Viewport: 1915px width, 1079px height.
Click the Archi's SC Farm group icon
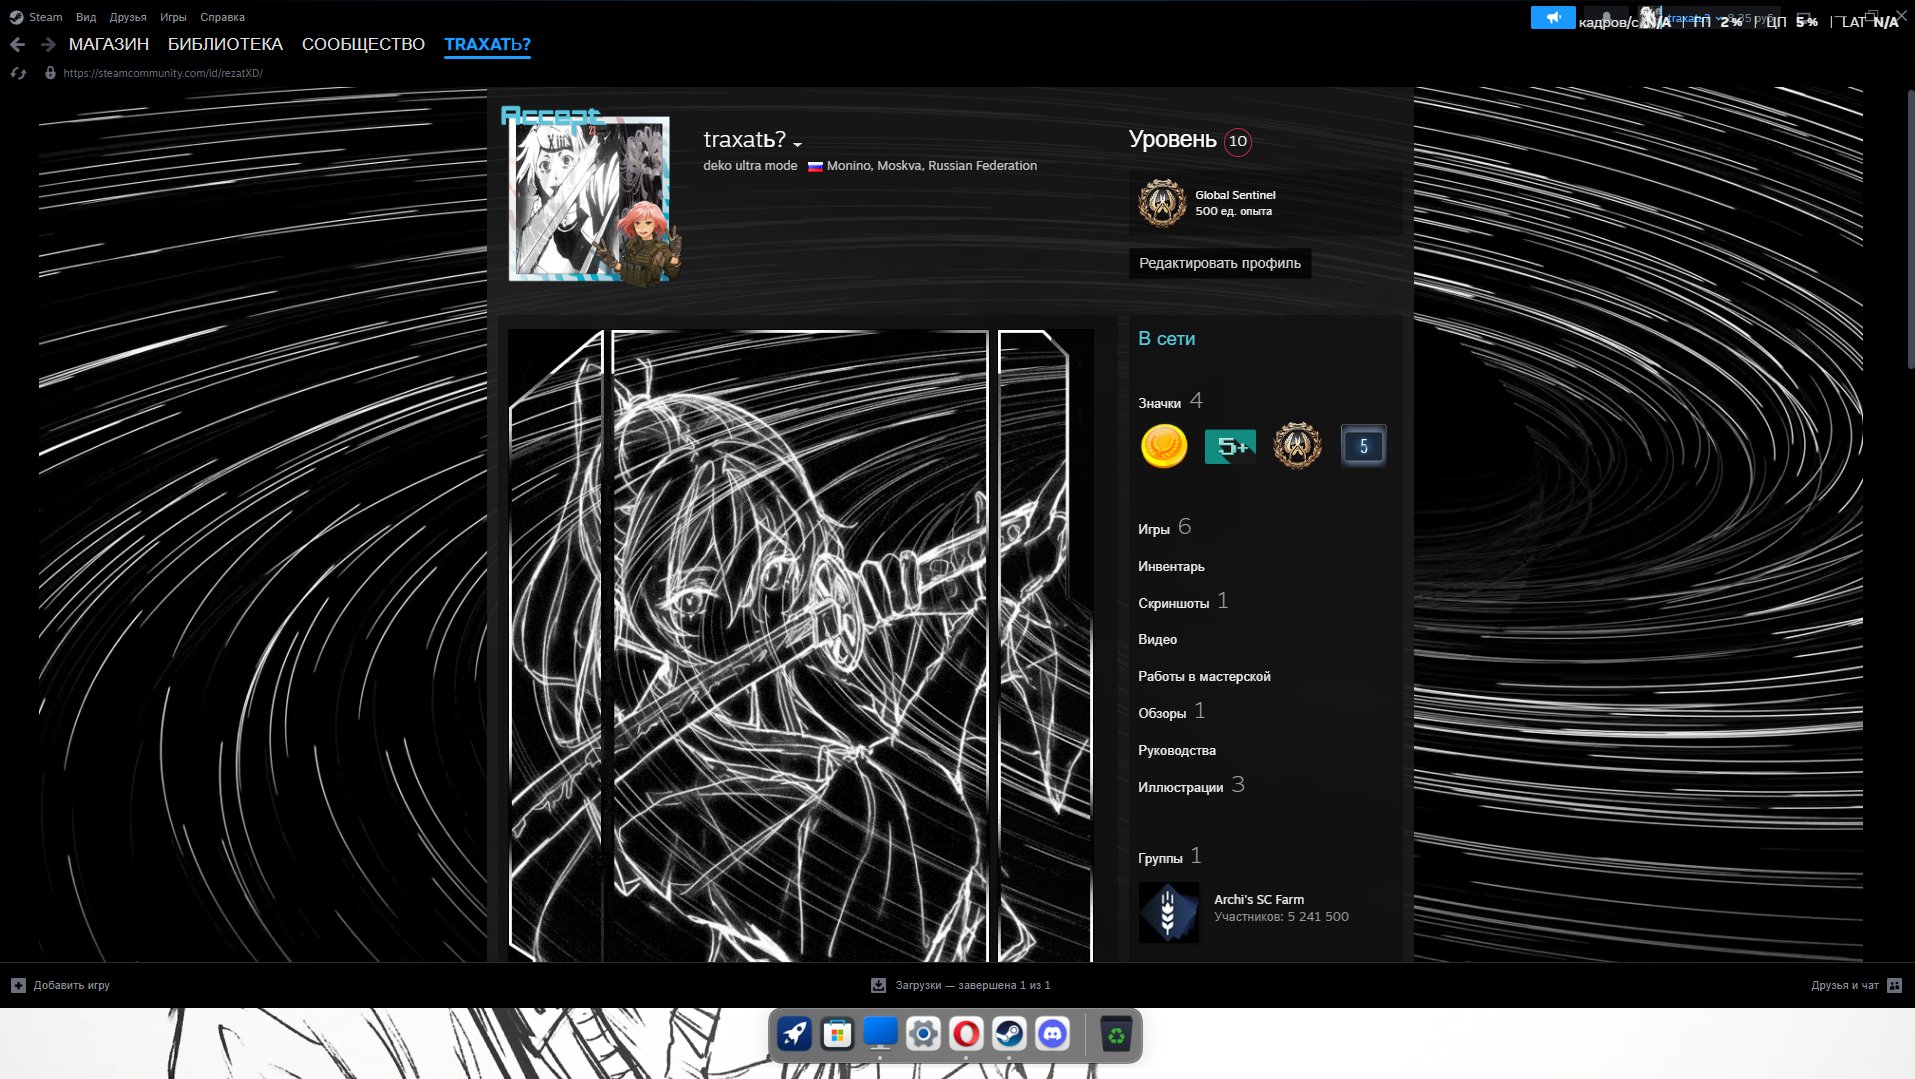click(1168, 911)
